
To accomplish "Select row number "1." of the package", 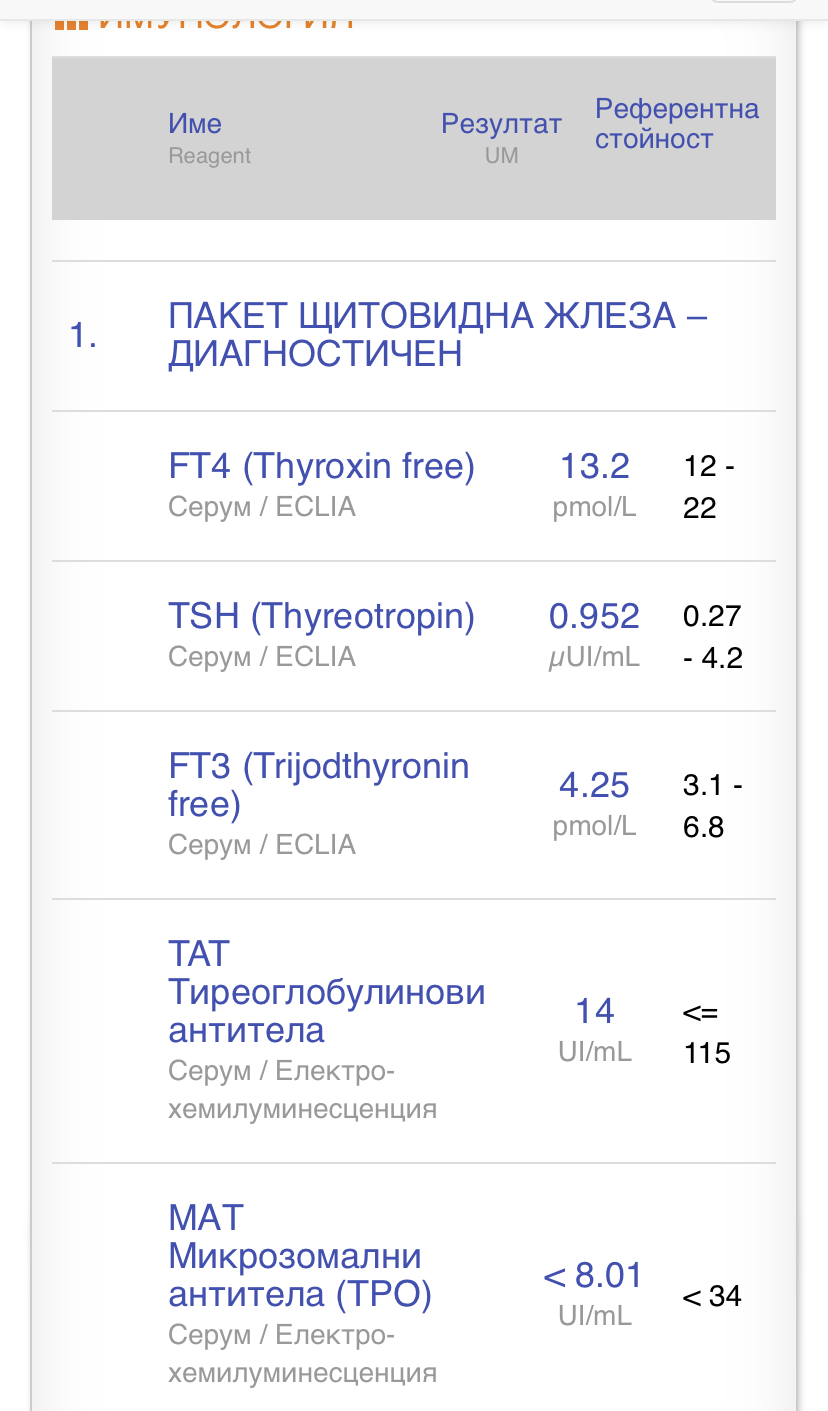I will click(x=83, y=335).
